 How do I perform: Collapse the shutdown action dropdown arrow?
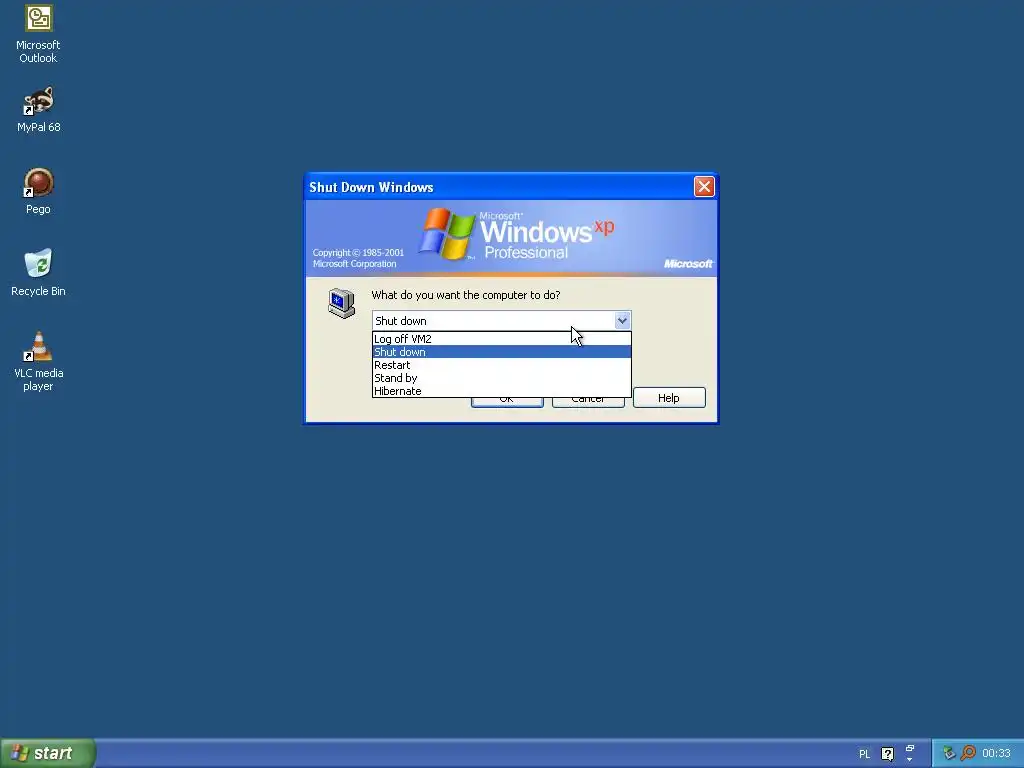point(622,321)
